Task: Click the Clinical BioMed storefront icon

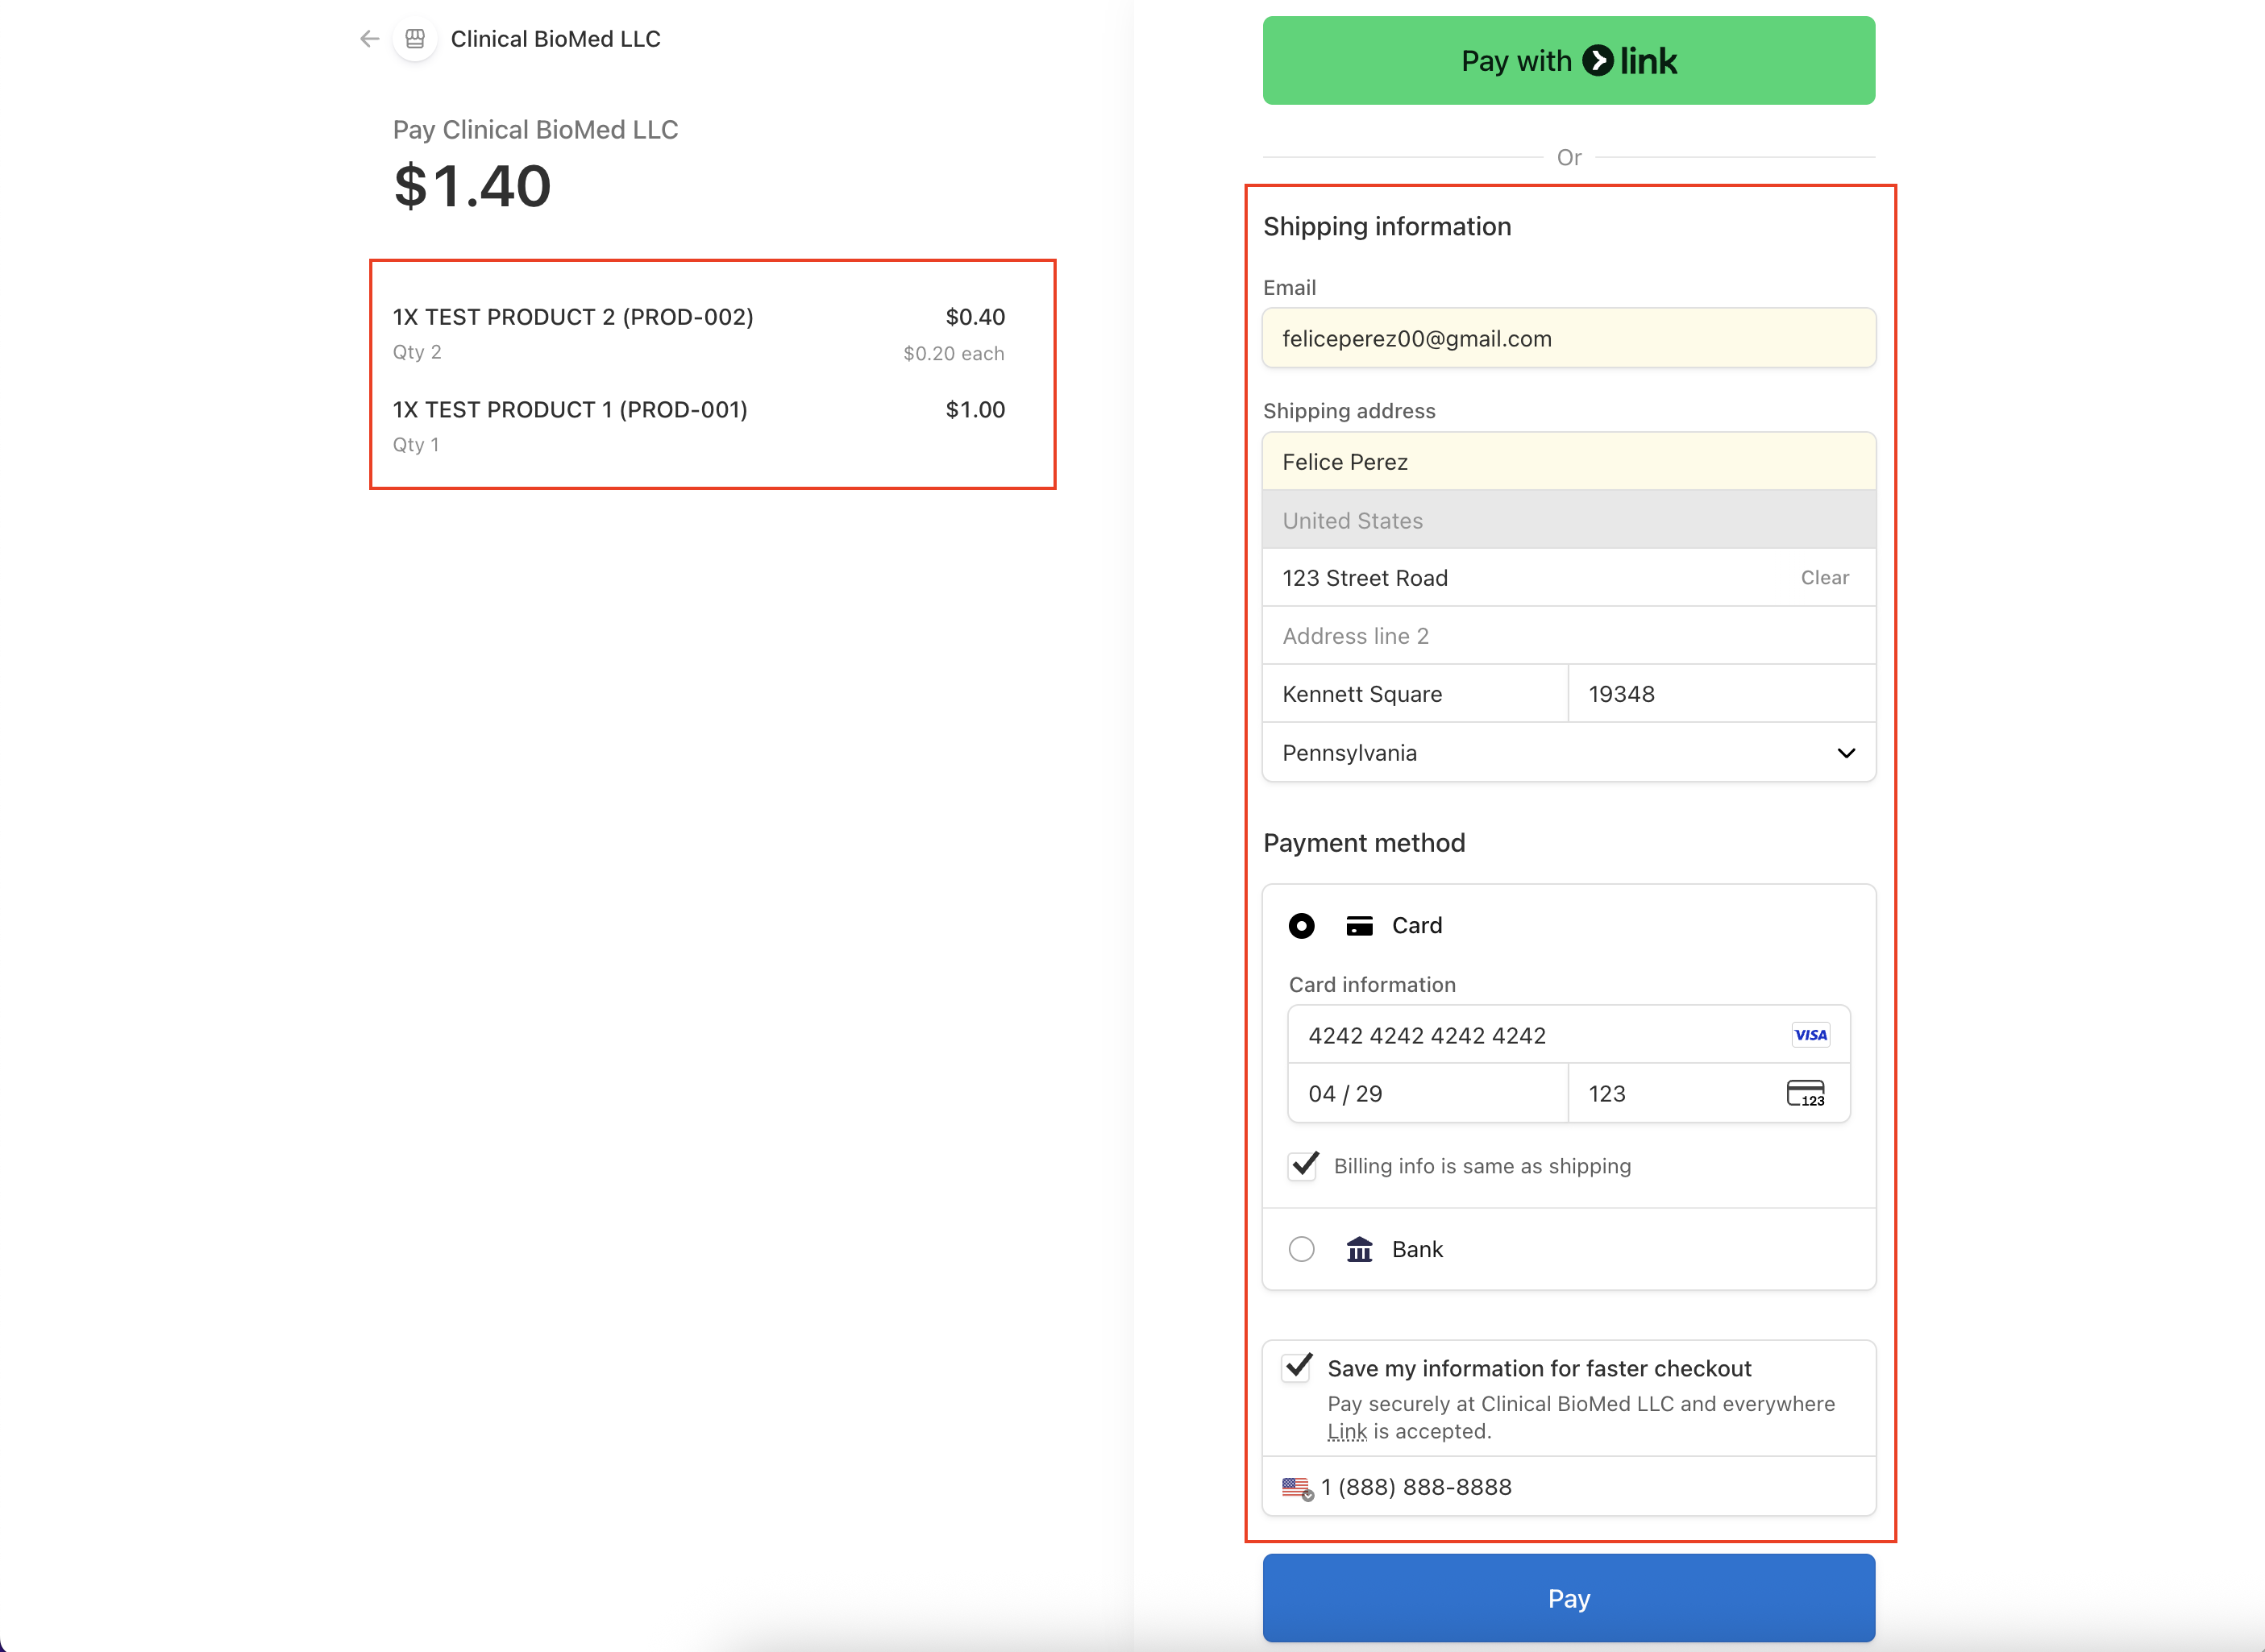Action: [415, 39]
